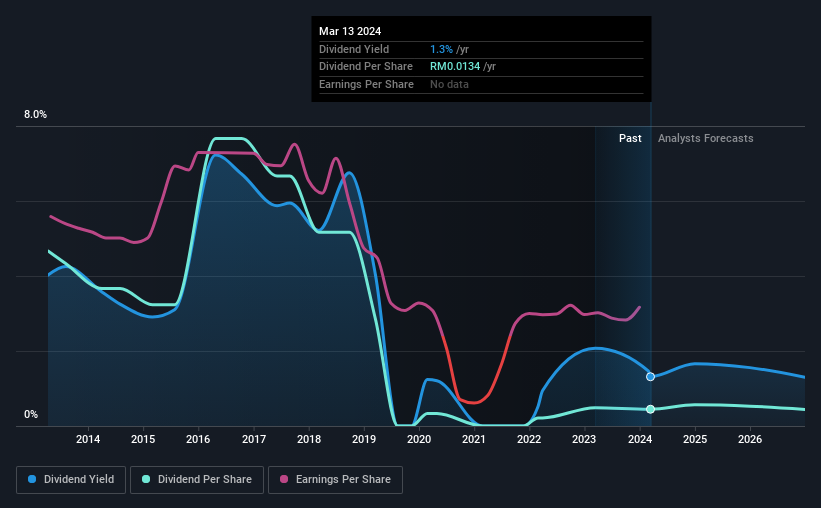Click the 1.3% dividend yield tooltip value

[441, 49]
